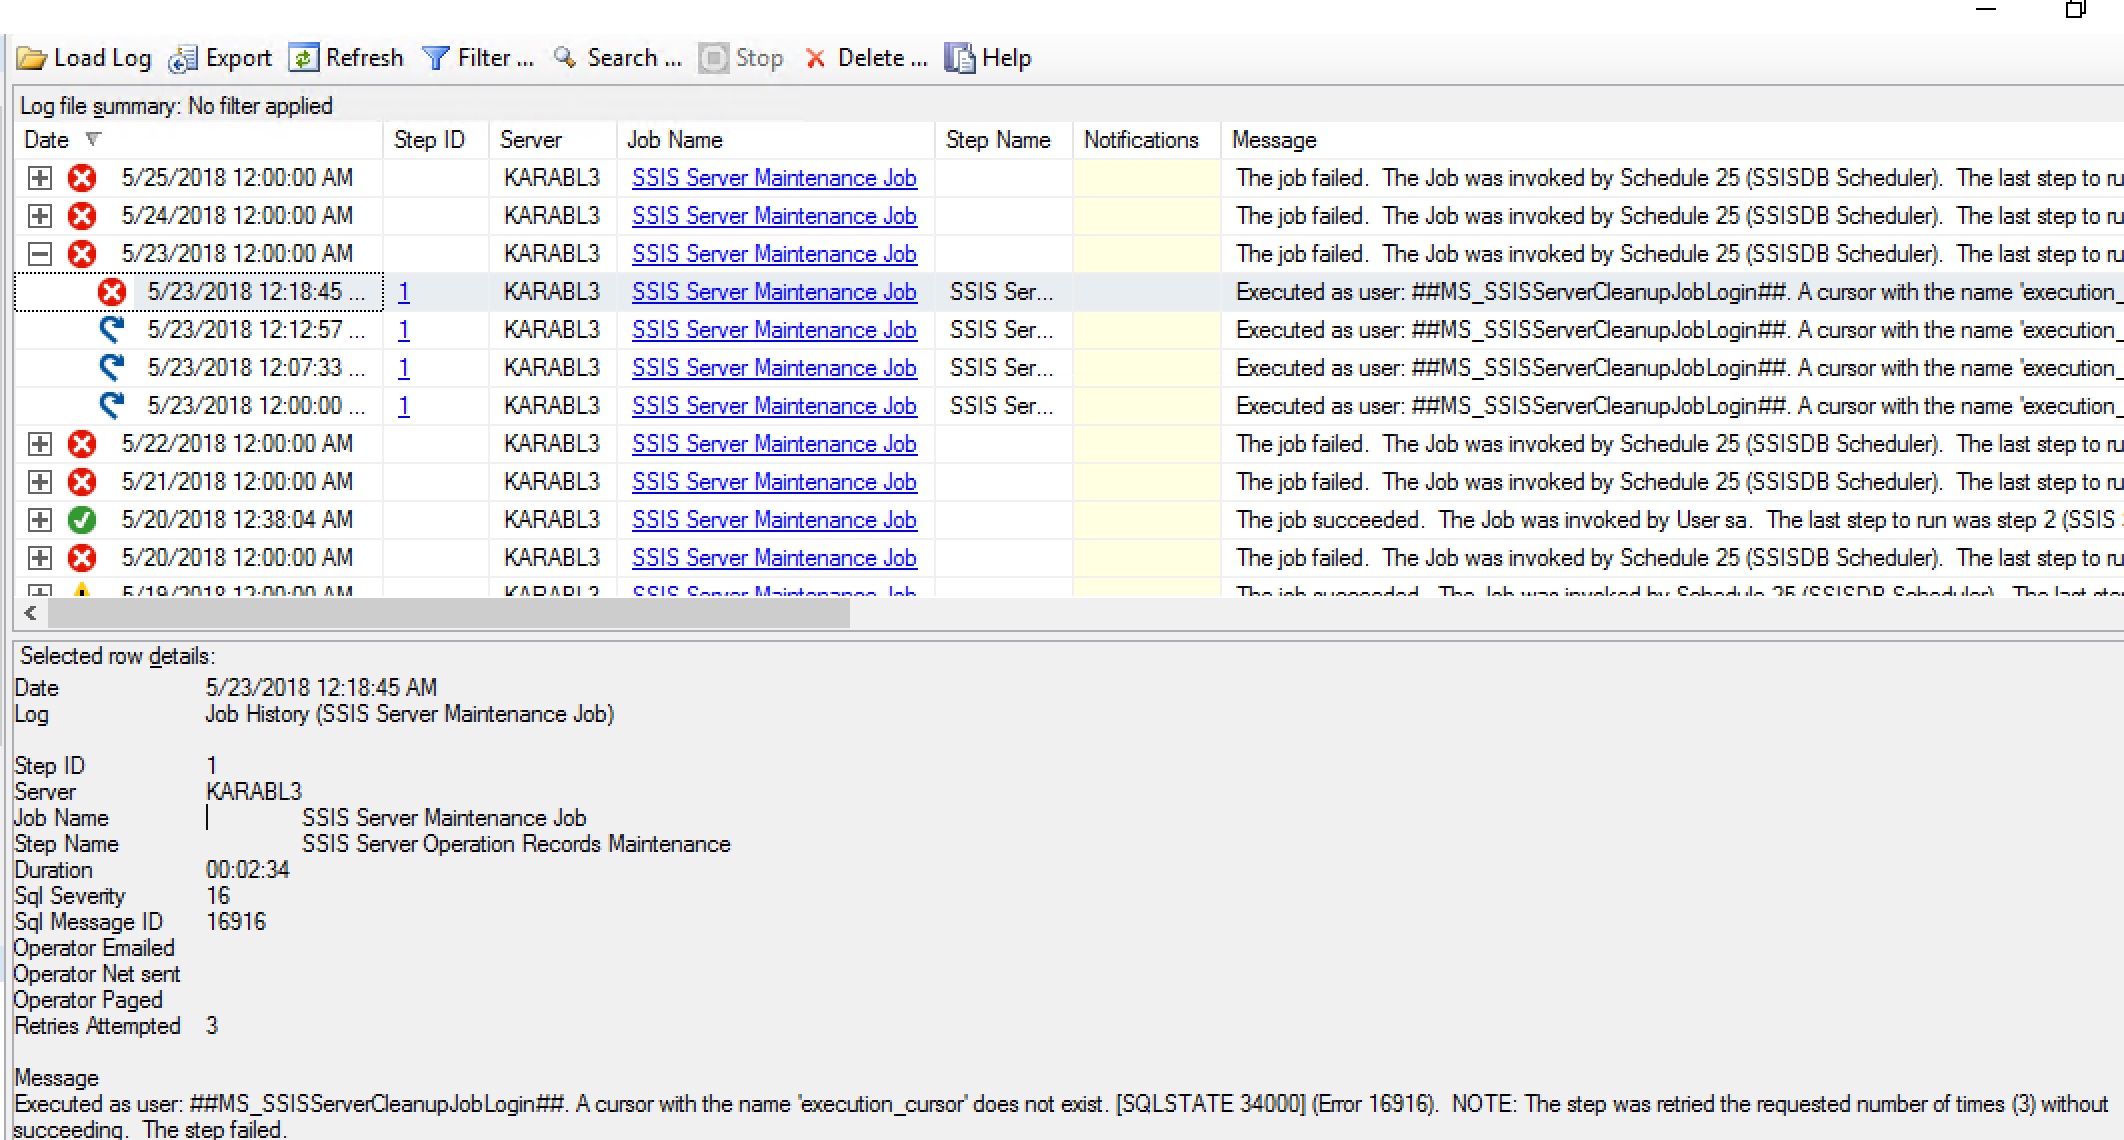Screen dimensions: 2124x1140
Task: Click the scroll left arrow under the log grid
Action: 31,613
